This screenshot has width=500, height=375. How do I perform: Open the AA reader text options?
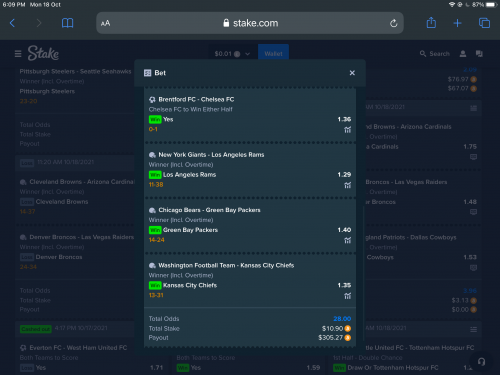(x=105, y=23)
